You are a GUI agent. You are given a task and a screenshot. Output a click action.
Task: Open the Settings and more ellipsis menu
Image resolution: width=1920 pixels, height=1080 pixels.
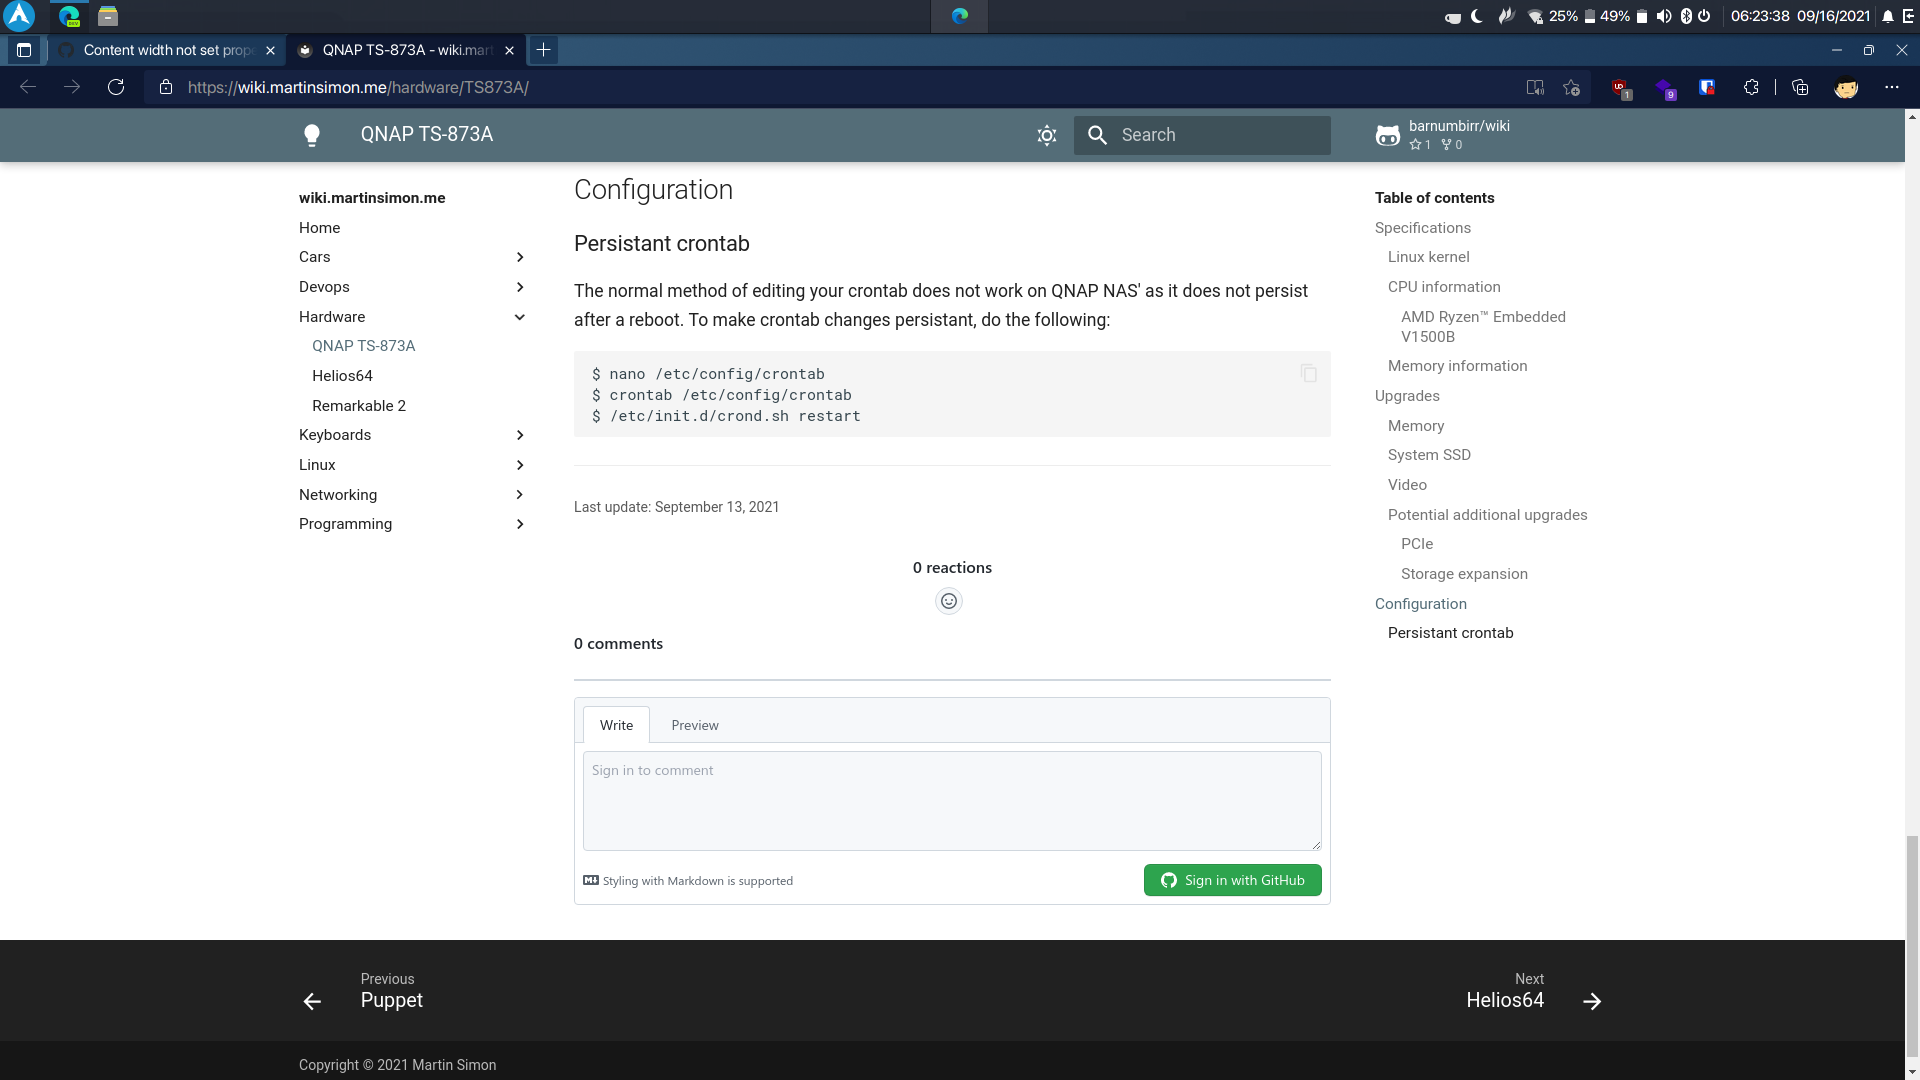click(1893, 88)
